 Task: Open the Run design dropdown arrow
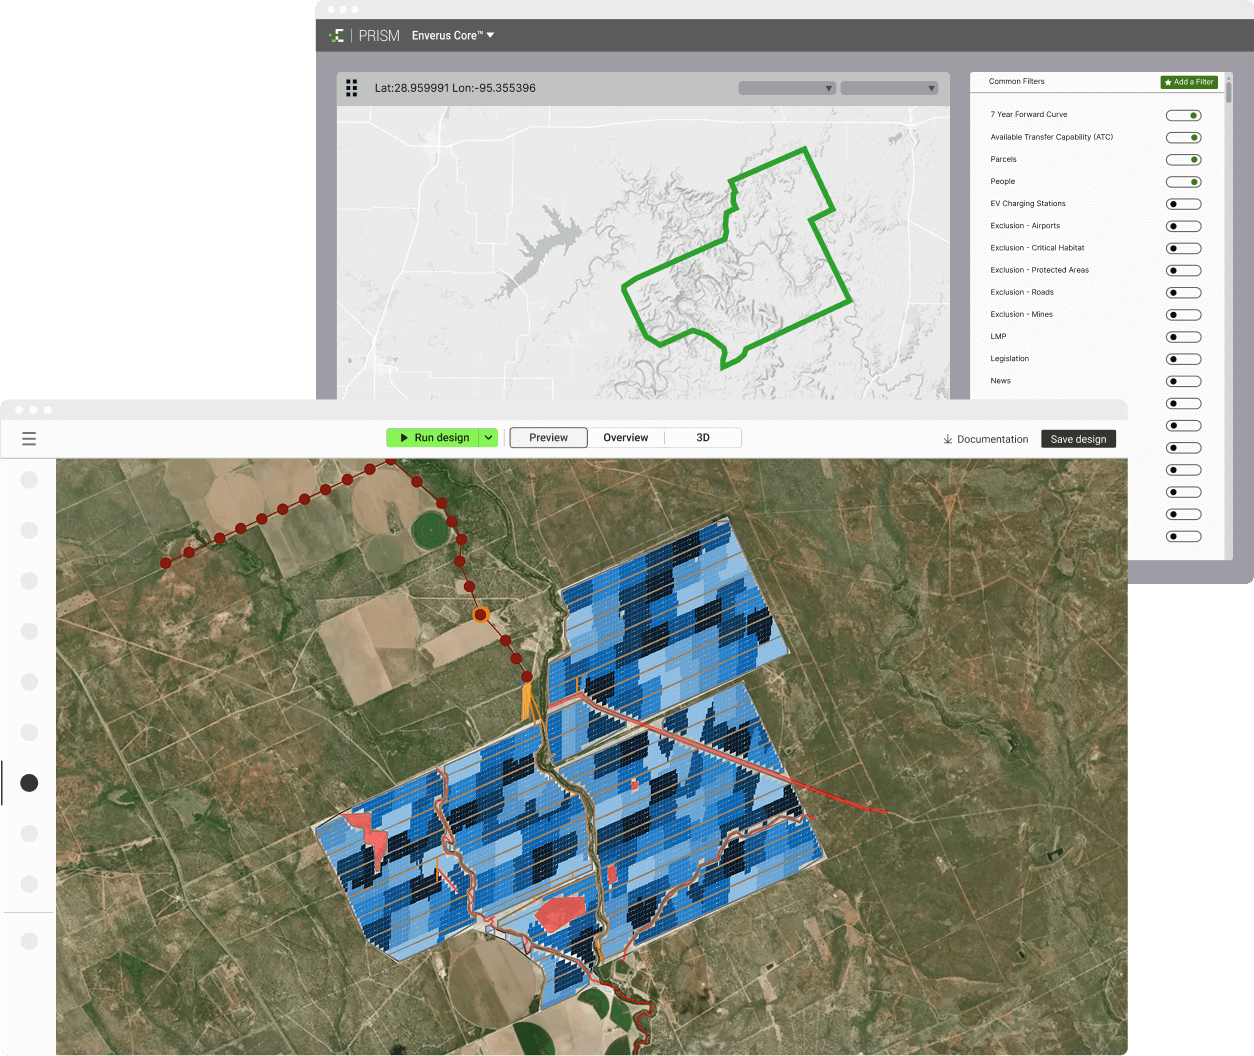pyautogui.click(x=488, y=438)
